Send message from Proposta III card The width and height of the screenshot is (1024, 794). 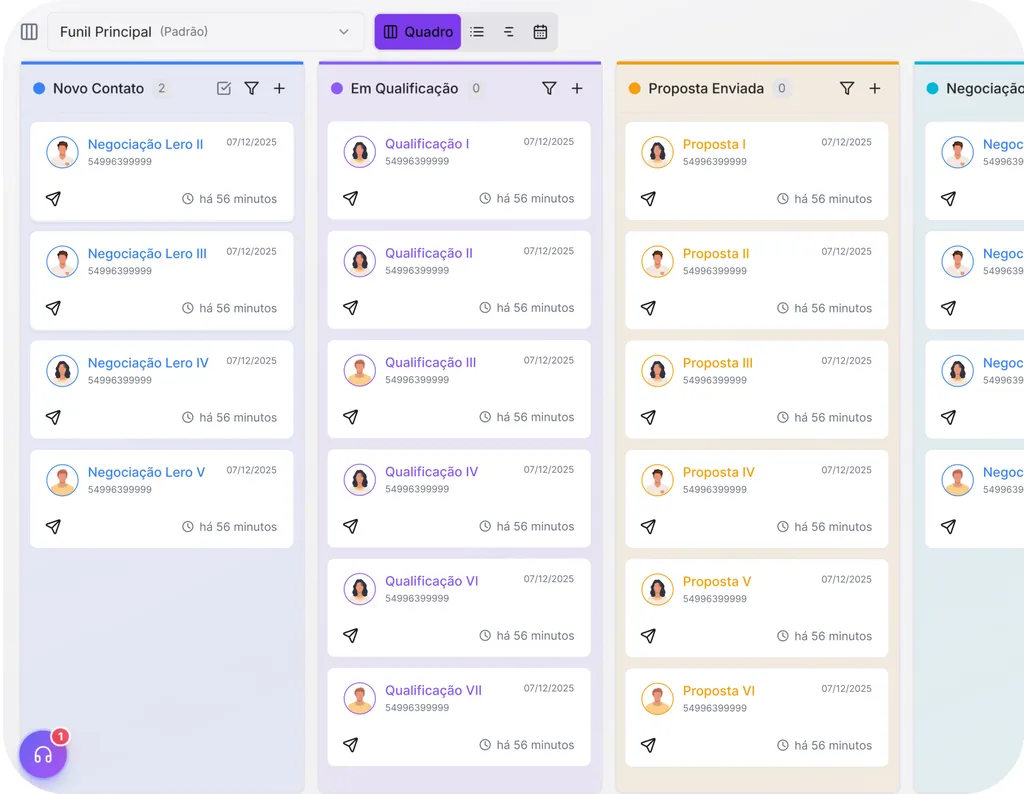click(648, 417)
